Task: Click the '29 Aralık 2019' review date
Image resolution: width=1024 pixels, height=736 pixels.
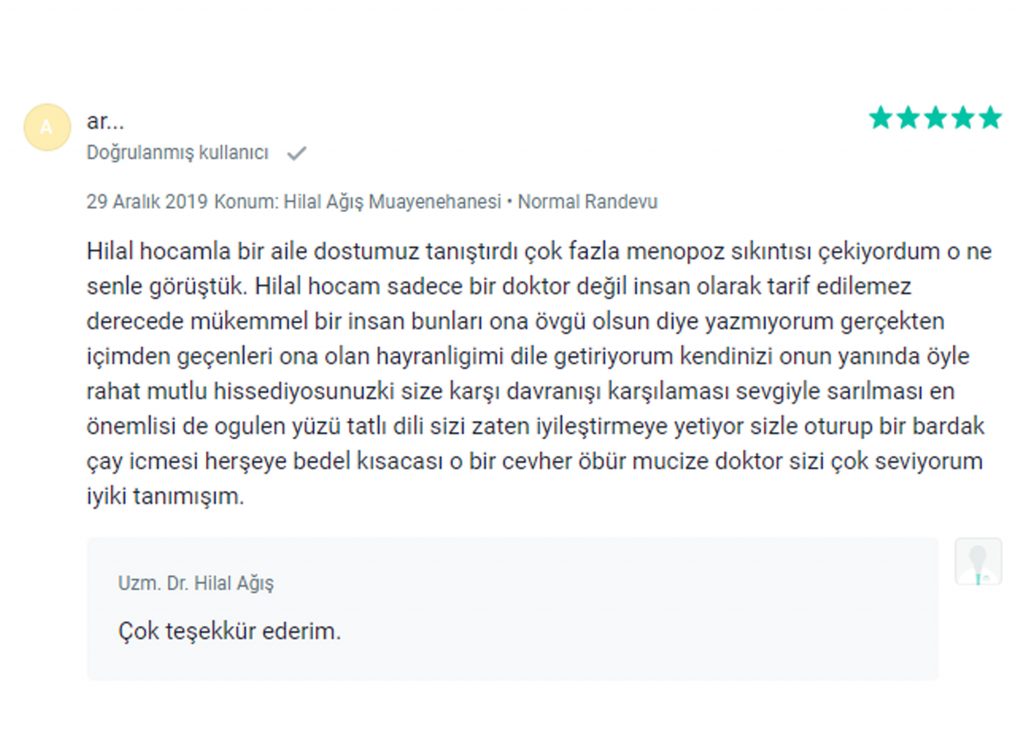Action: [x=147, y=202]
